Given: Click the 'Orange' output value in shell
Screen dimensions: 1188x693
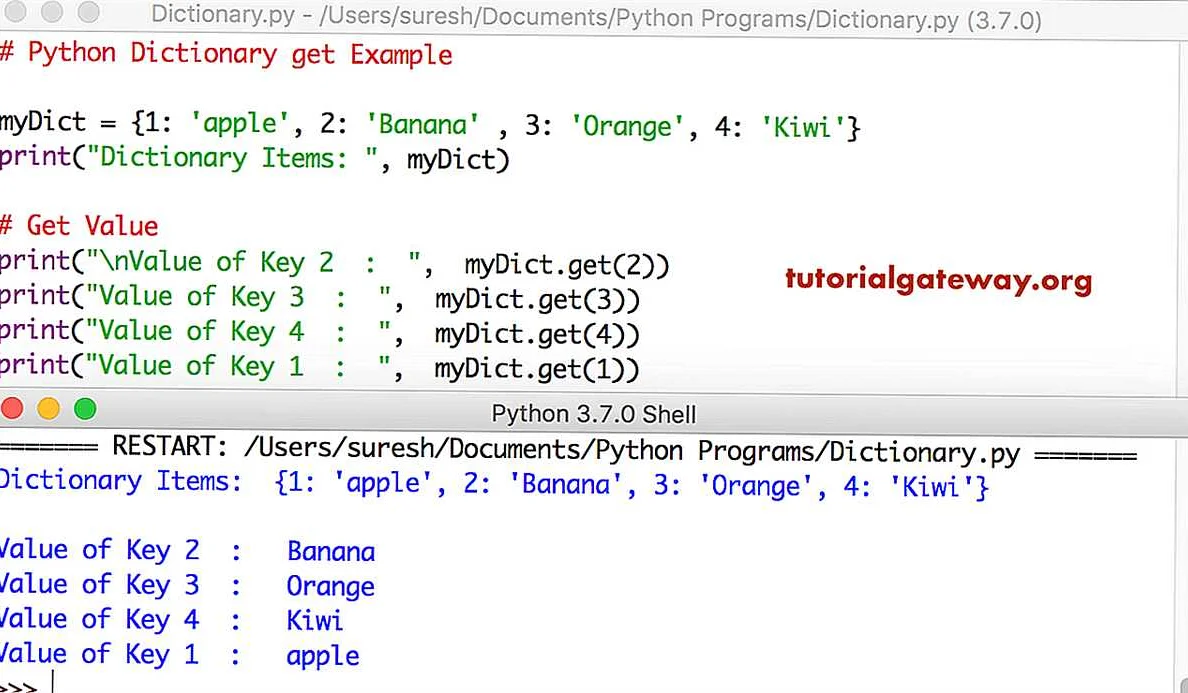Looking at the screenshot, I should point(330,587).
